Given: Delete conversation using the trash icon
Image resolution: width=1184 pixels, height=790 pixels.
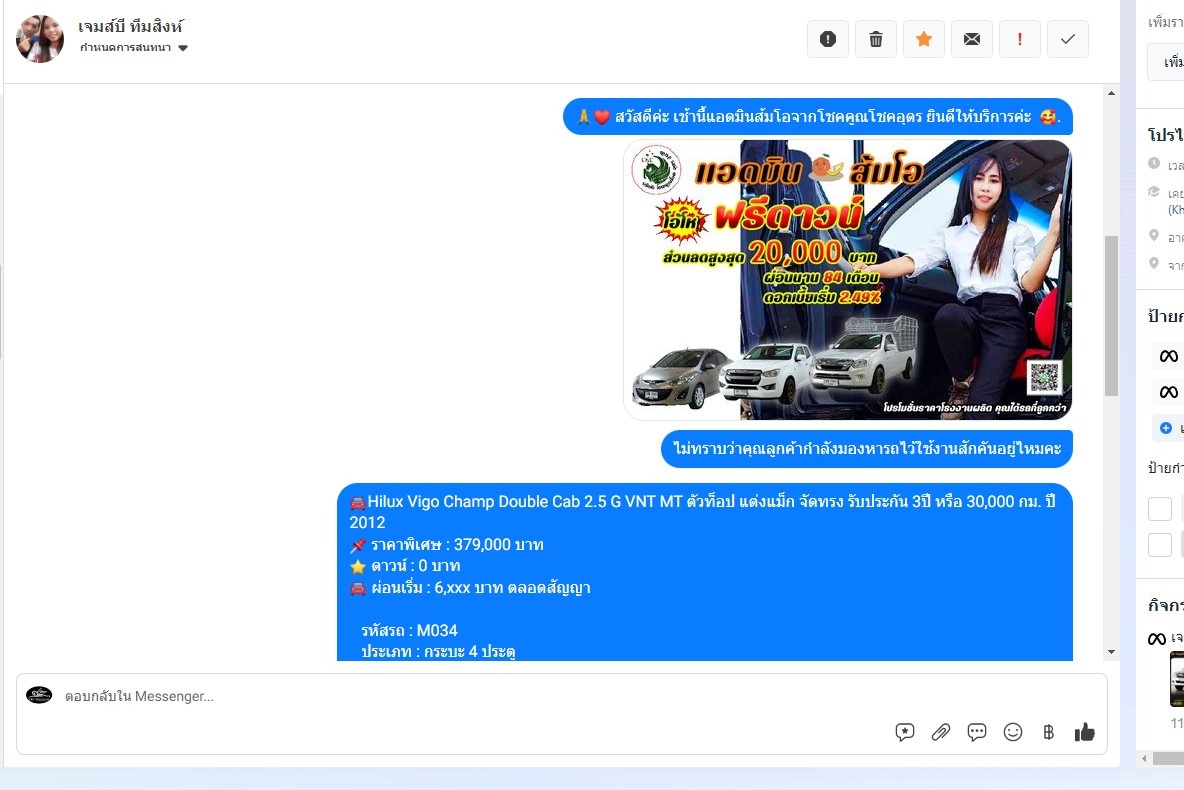Looking at the screenshot, I should click(x=876, y=39).
